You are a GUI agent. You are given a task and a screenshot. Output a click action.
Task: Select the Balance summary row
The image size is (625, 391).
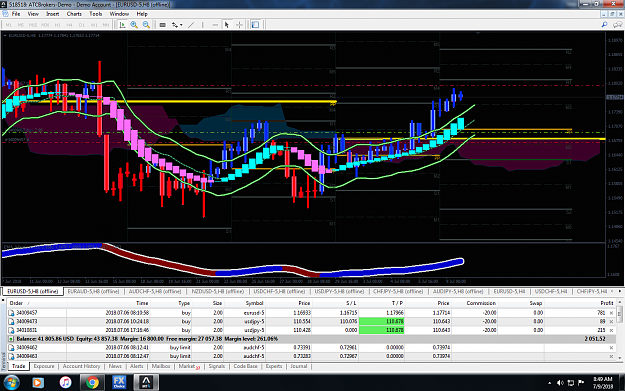[312, 339]
